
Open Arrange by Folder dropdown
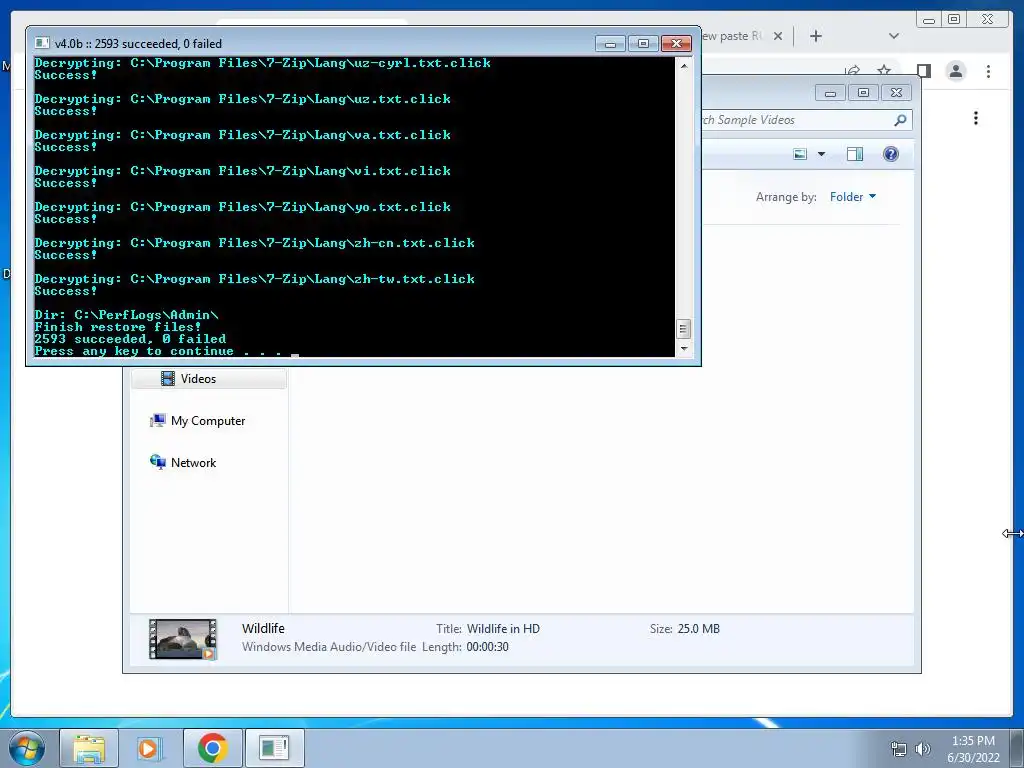[x=852, y=197]
